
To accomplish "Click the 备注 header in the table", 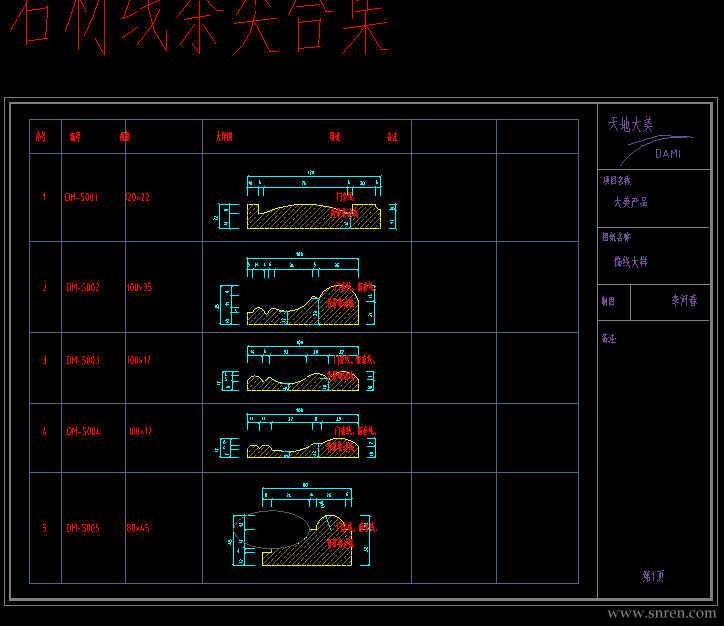I will [x=392, y=137].
